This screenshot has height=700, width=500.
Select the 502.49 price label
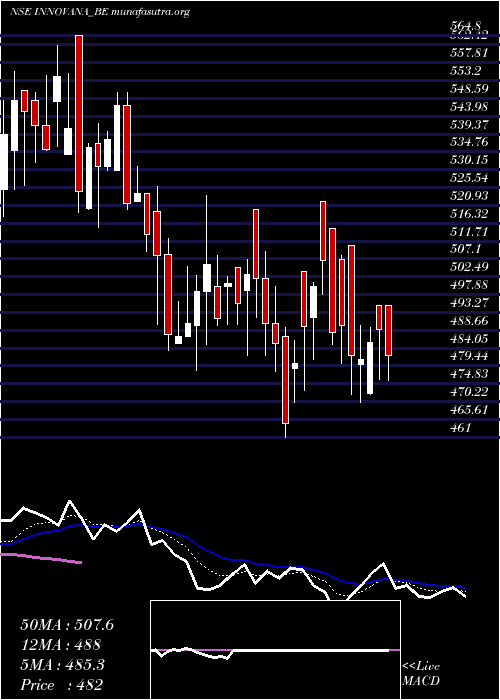(x=469, y=267)
